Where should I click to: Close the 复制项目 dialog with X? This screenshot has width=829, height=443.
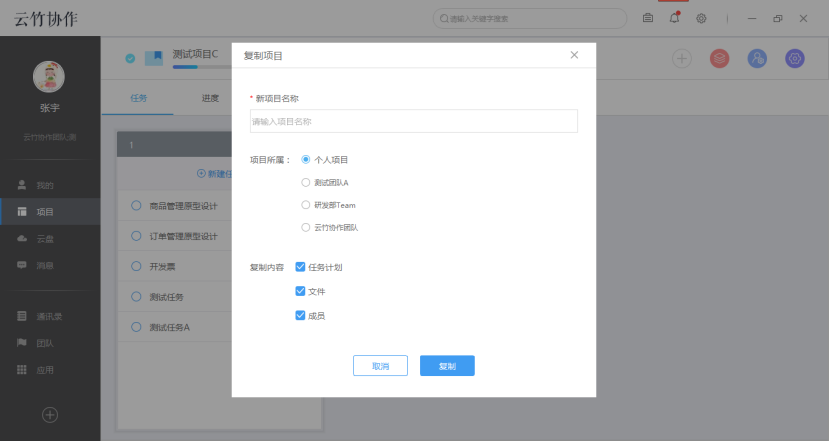click(574, 55)
